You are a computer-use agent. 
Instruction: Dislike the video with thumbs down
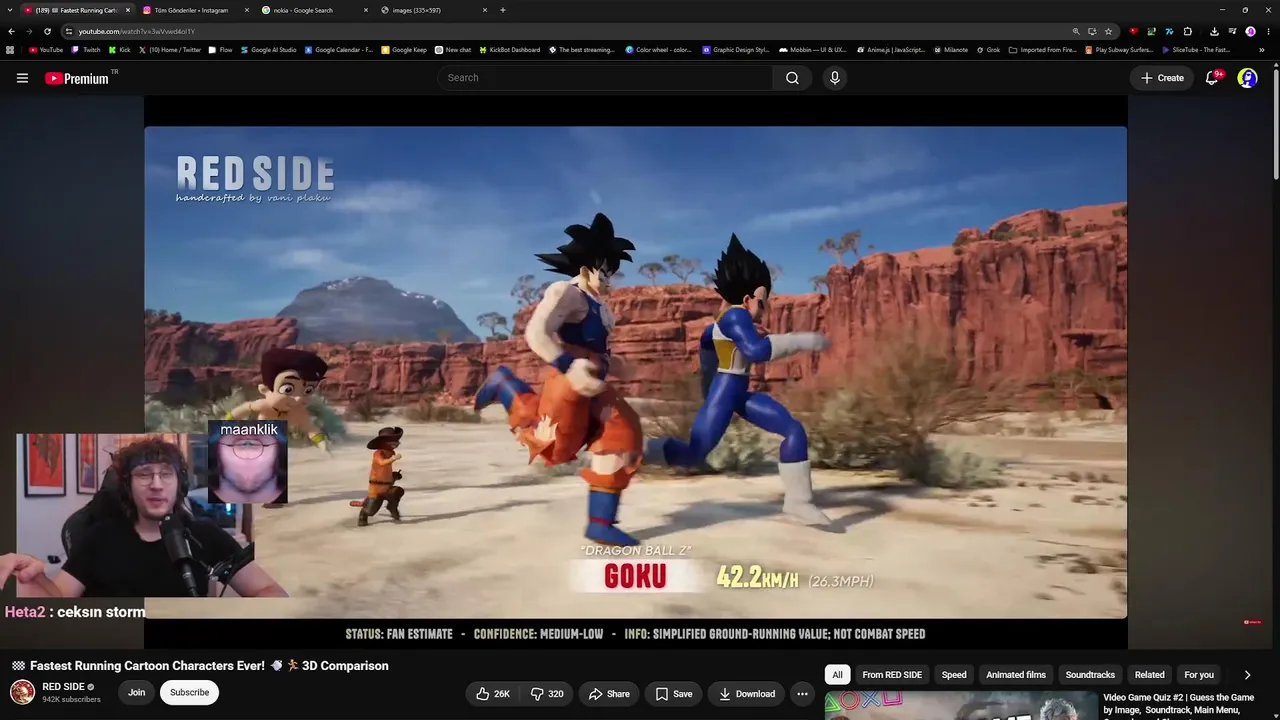click(x=547, y=694)
